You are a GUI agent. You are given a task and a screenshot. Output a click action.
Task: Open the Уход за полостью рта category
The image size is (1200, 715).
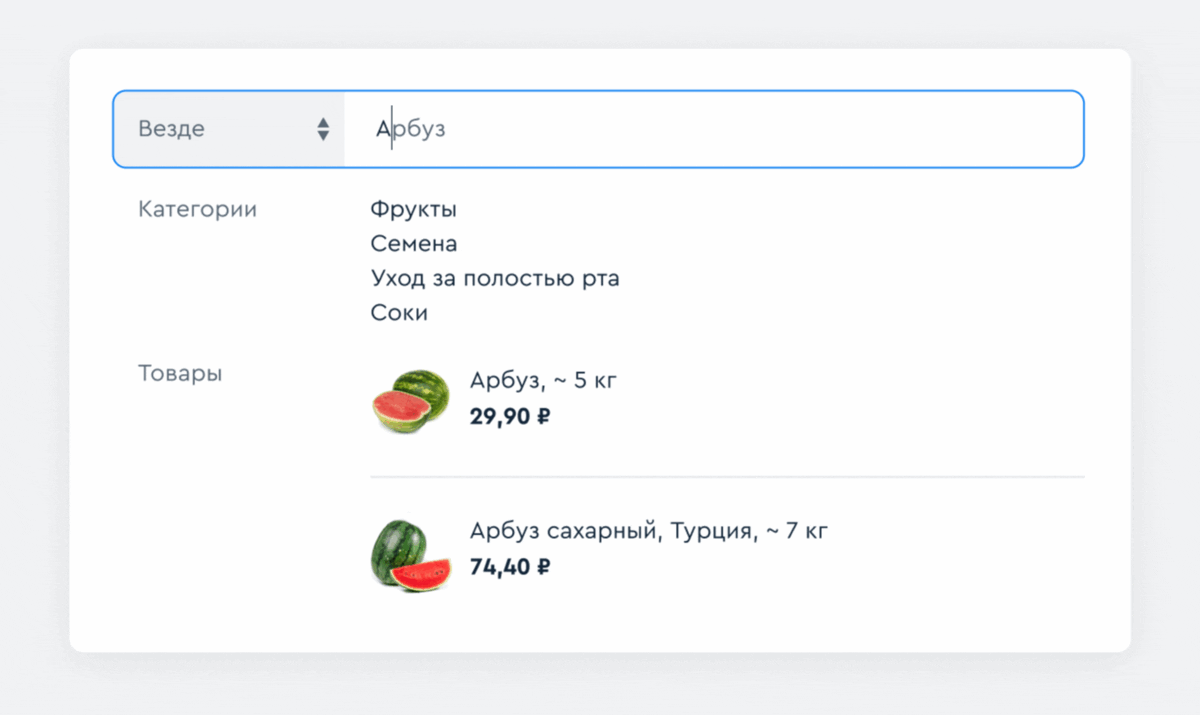tap(494, 278)
